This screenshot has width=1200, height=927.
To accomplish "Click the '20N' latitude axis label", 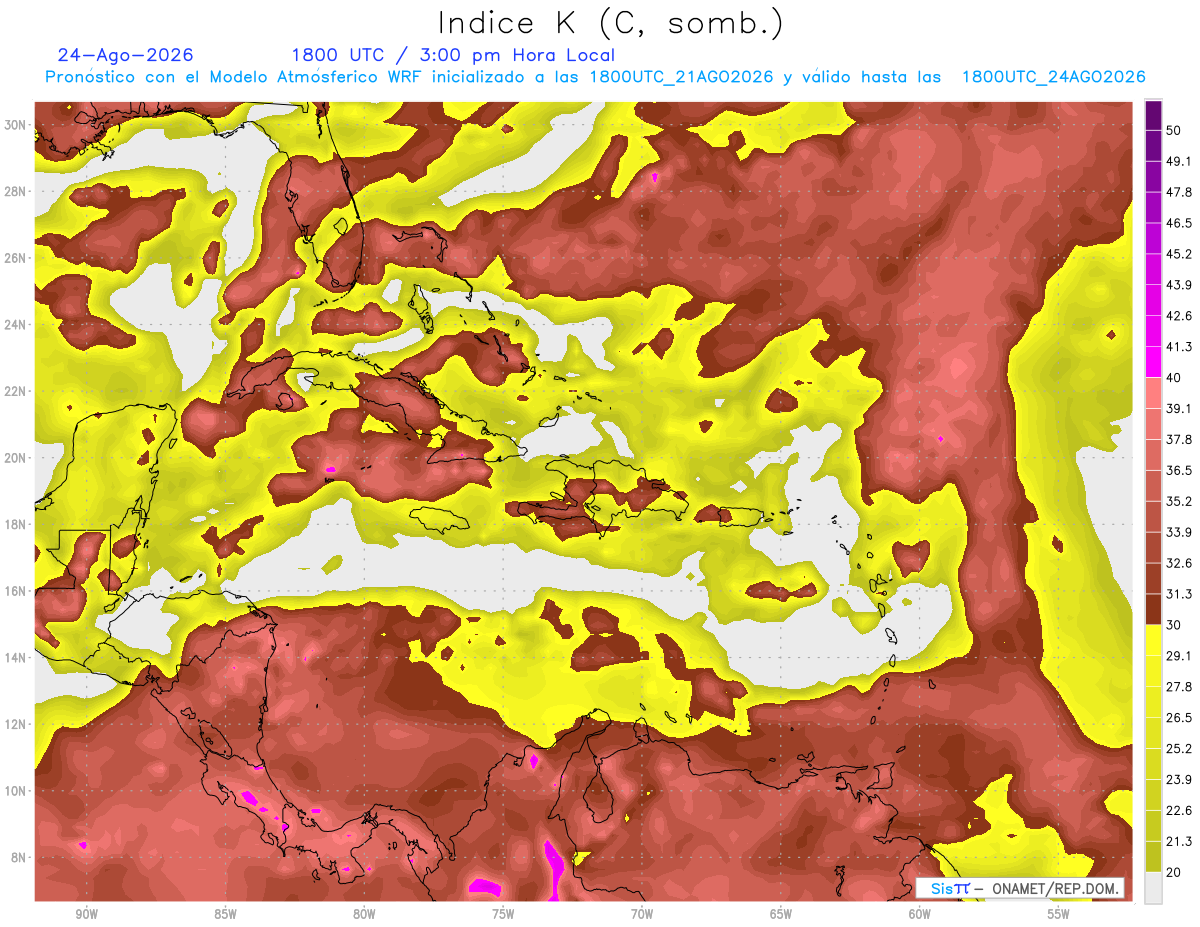I will point(15,458).
